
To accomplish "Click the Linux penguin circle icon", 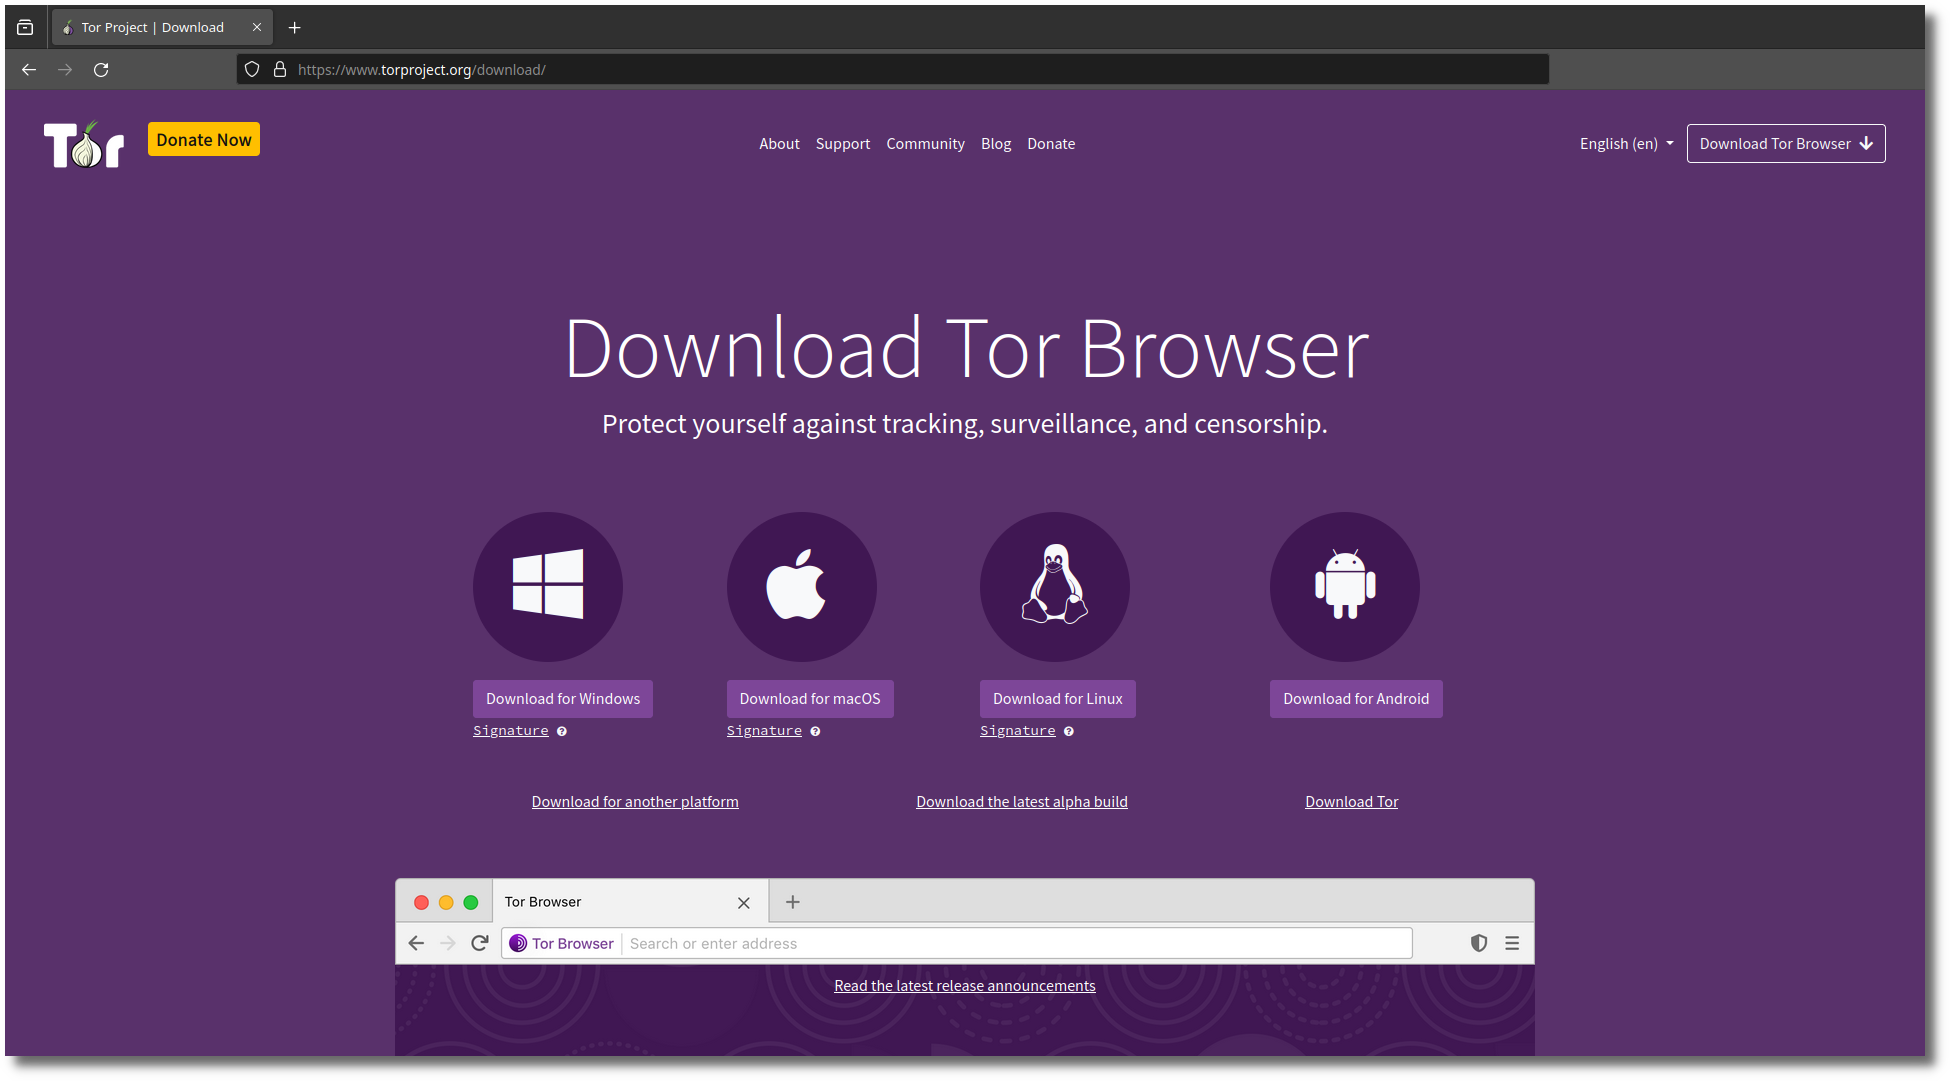I will point(1055,587).
